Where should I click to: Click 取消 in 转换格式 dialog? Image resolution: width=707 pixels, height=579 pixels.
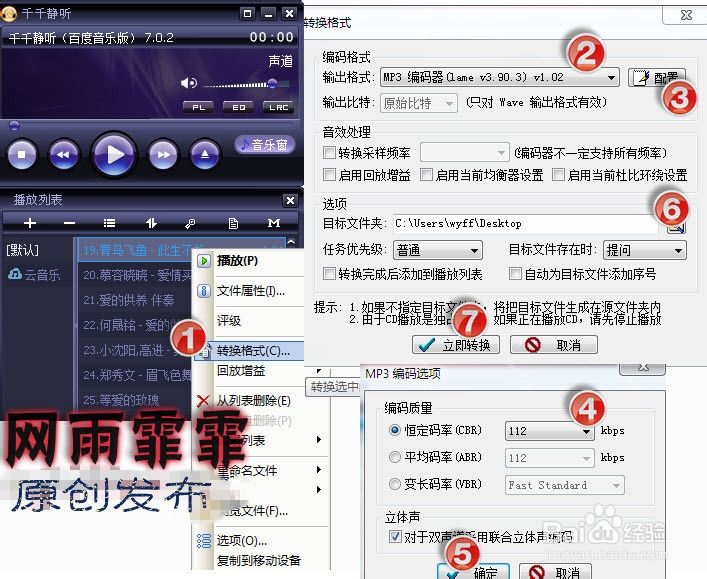pos(554,345)
